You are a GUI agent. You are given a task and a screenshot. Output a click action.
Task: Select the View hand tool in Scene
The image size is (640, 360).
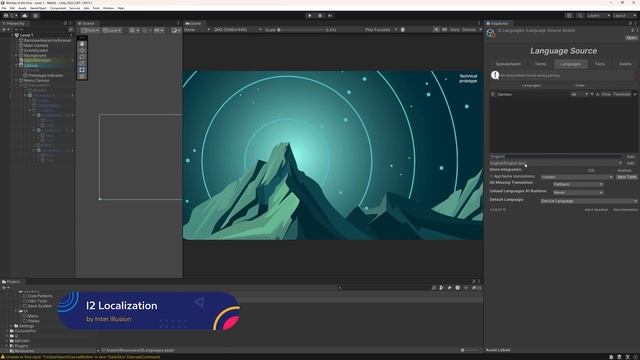(x=82, y=44)
